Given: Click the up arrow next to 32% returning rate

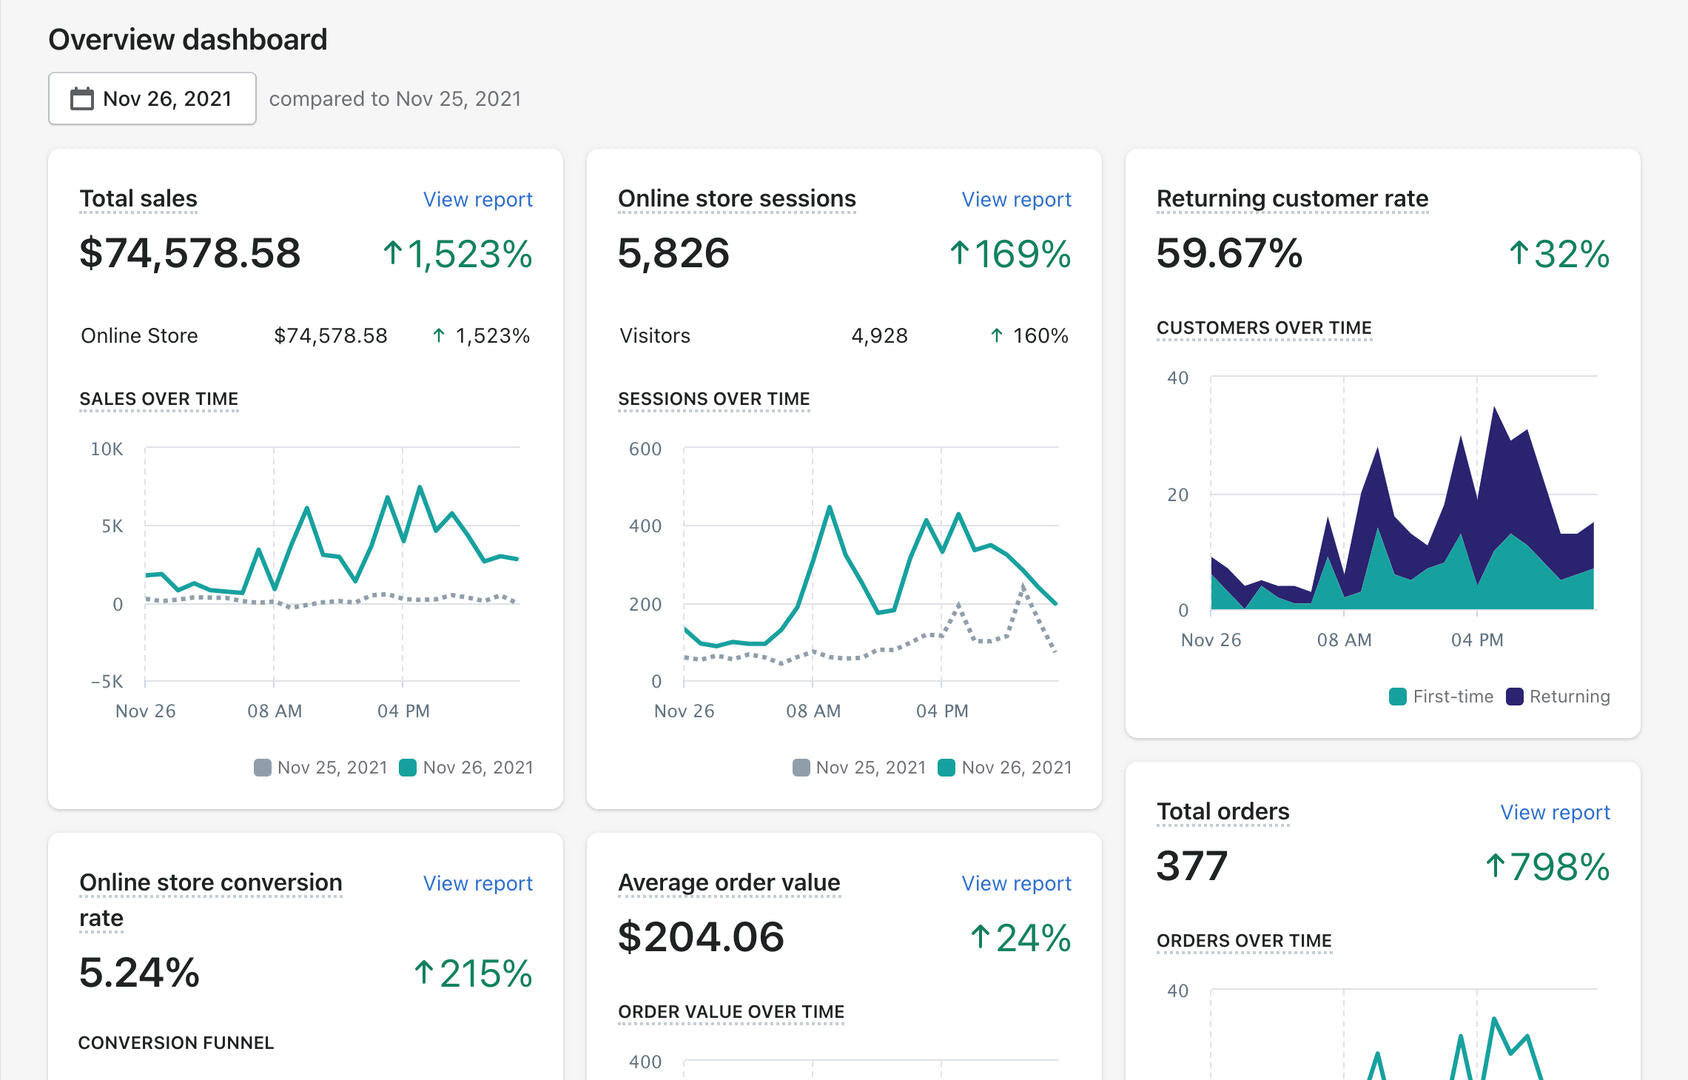Looking at the screenshot, I should [1518, 254].
